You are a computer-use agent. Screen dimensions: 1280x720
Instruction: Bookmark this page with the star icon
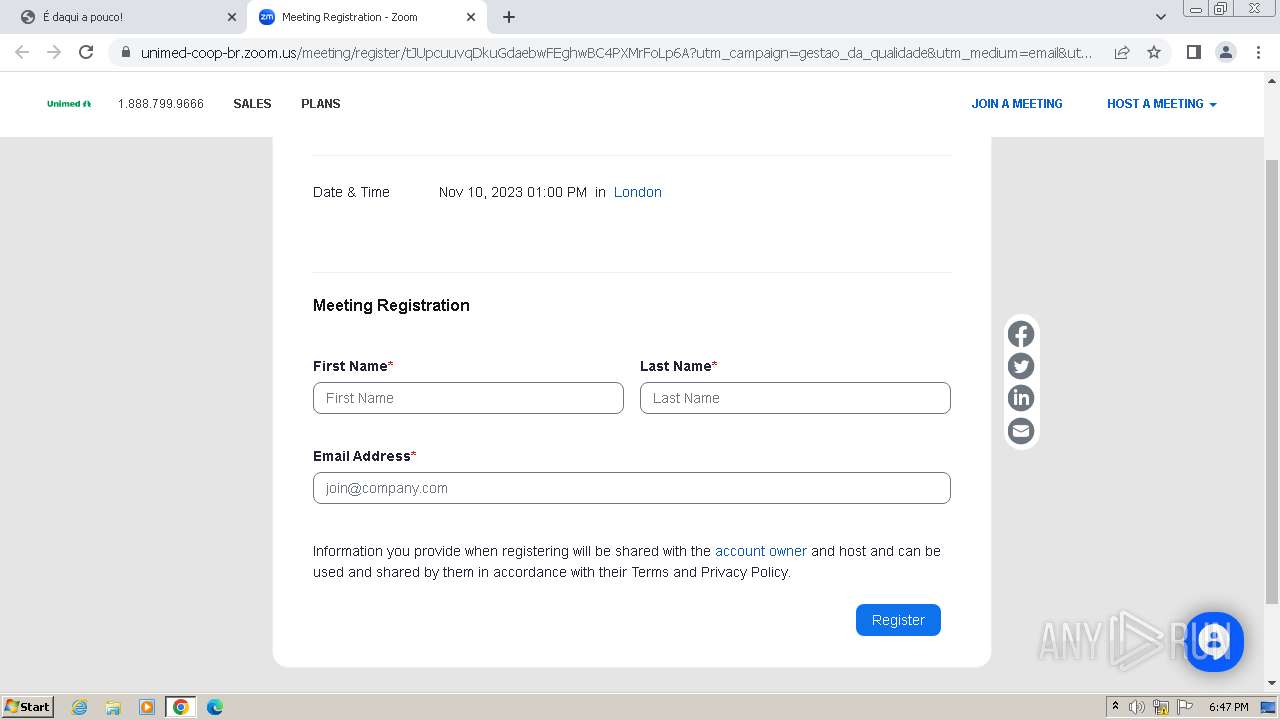point(1154,52)
